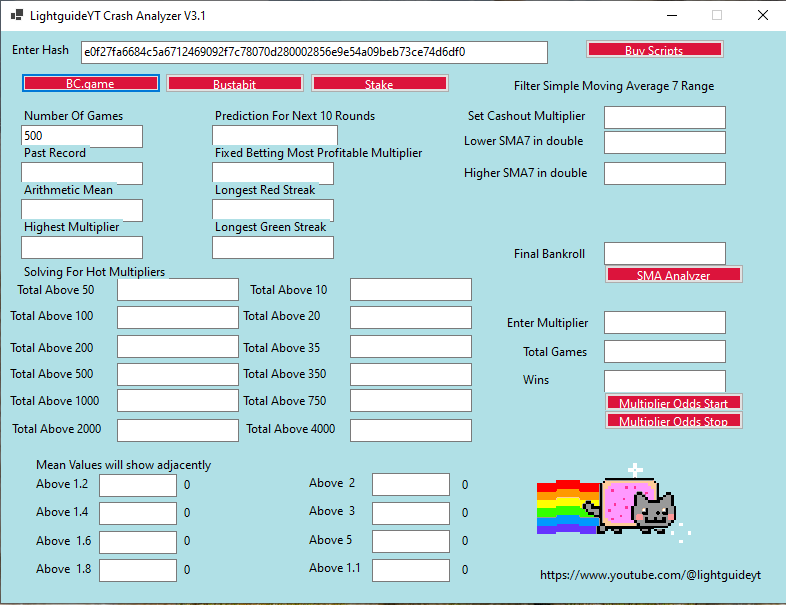This screenshot has height=605, width=786.
Task: Select the Lower SMA7 in double field
Action: (664, 142)
